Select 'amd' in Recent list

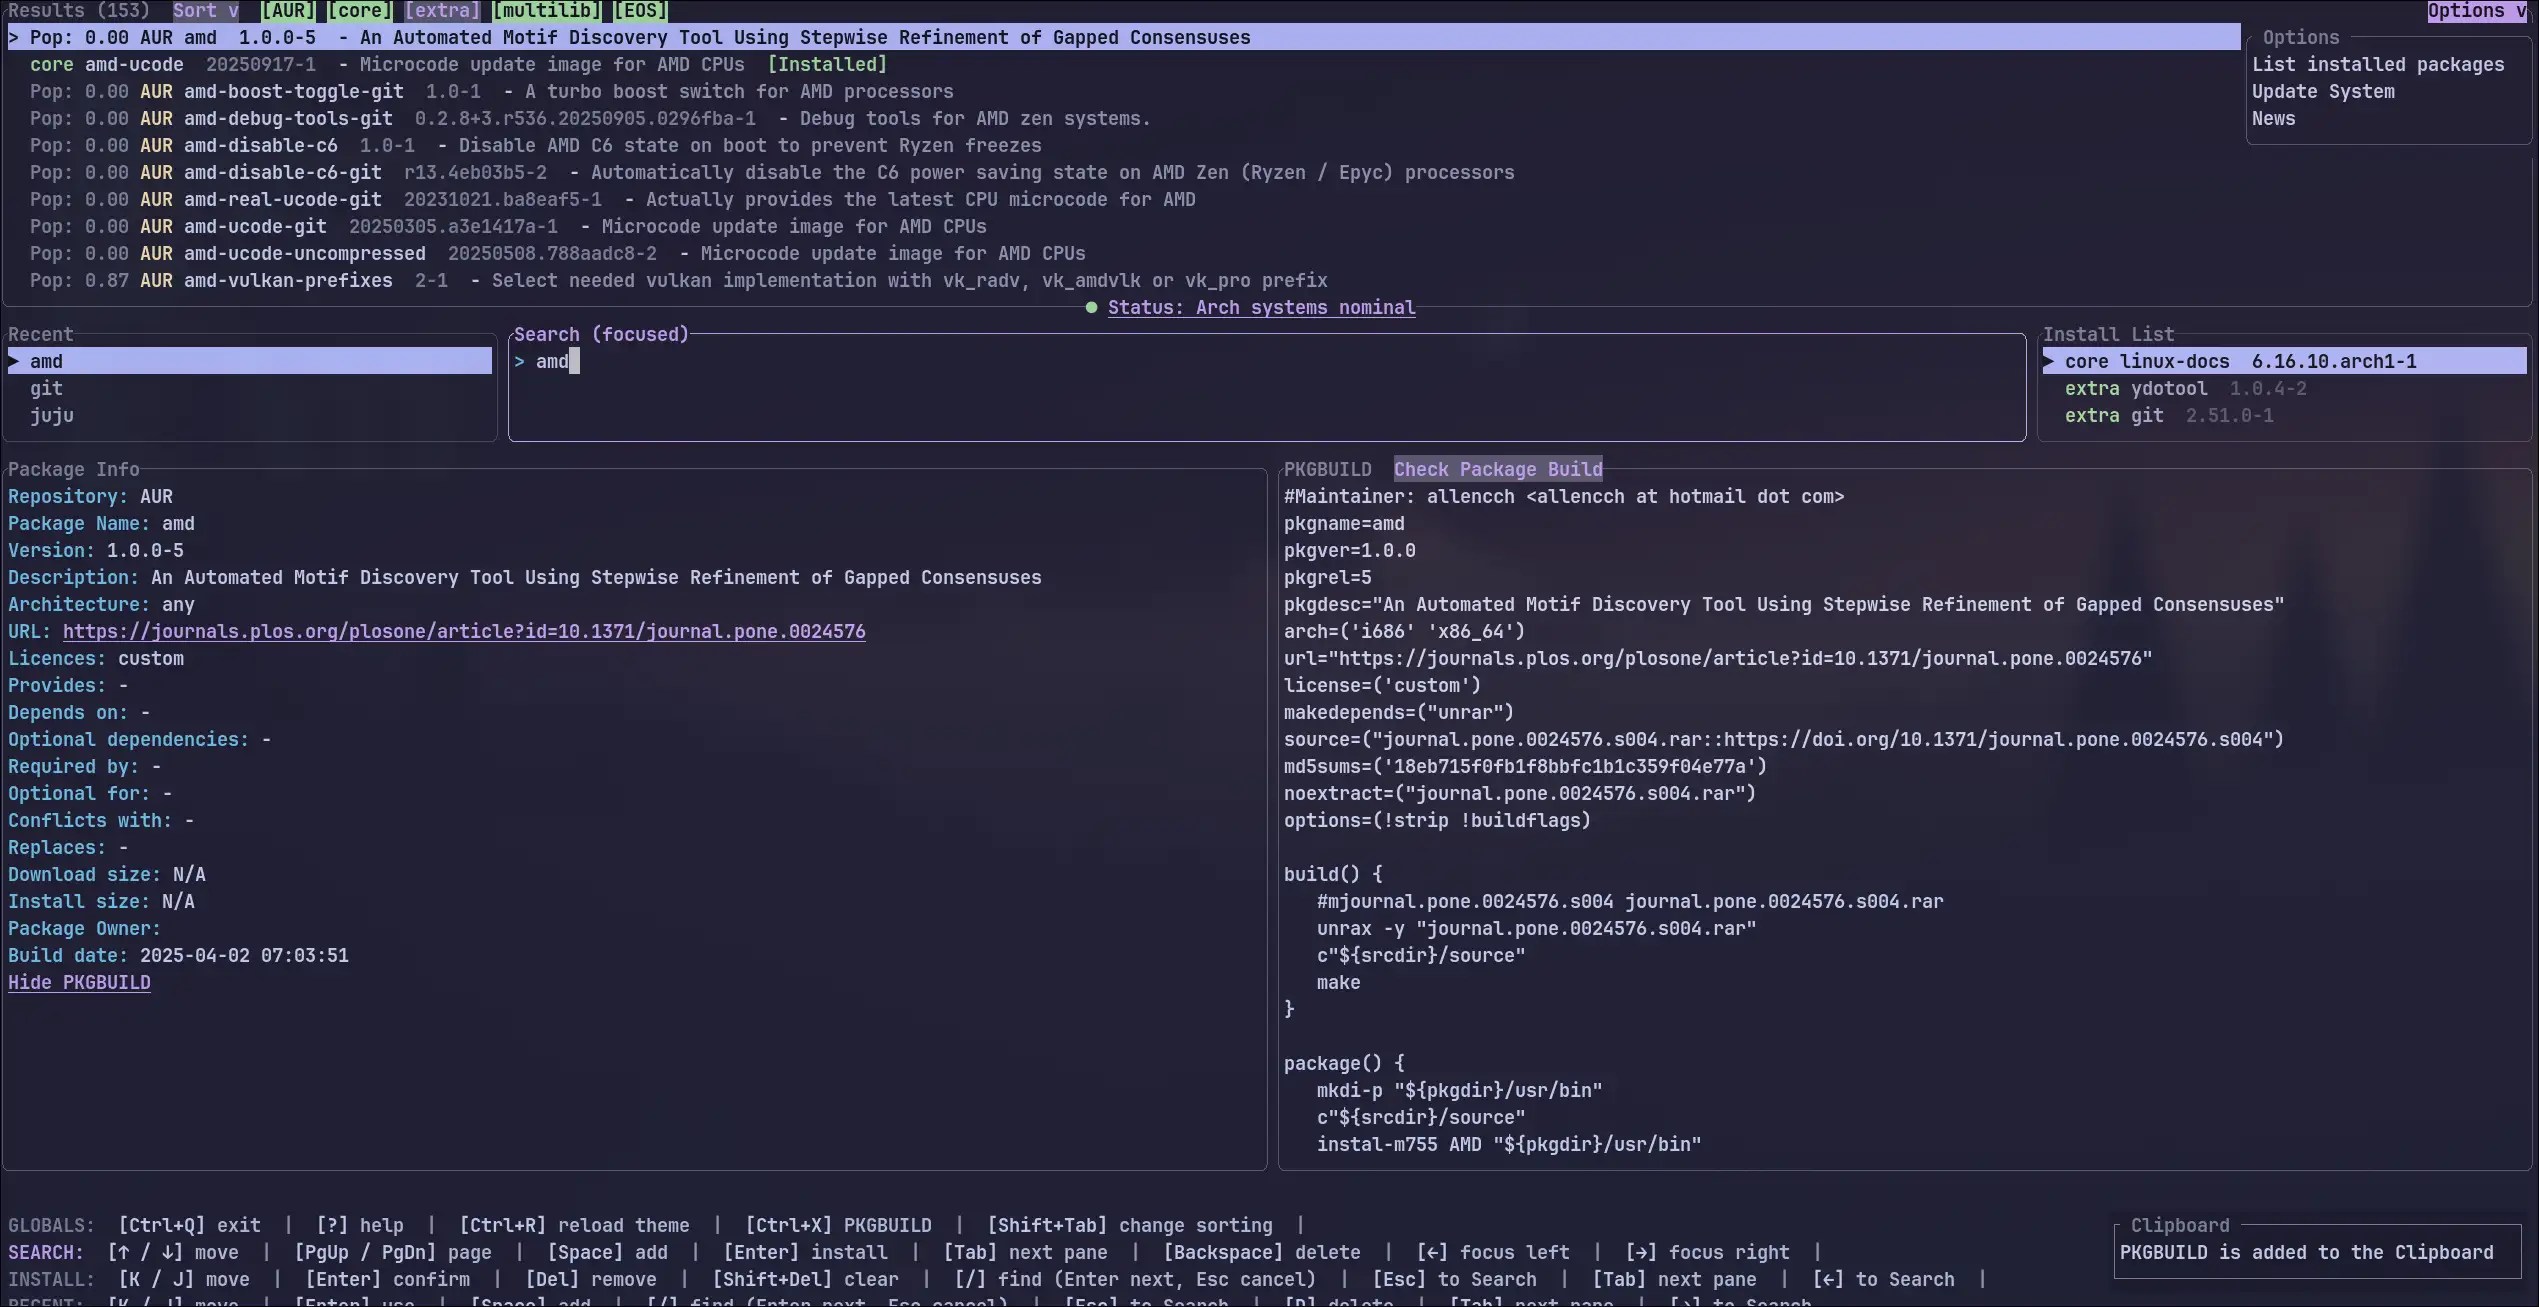point(250,362)
